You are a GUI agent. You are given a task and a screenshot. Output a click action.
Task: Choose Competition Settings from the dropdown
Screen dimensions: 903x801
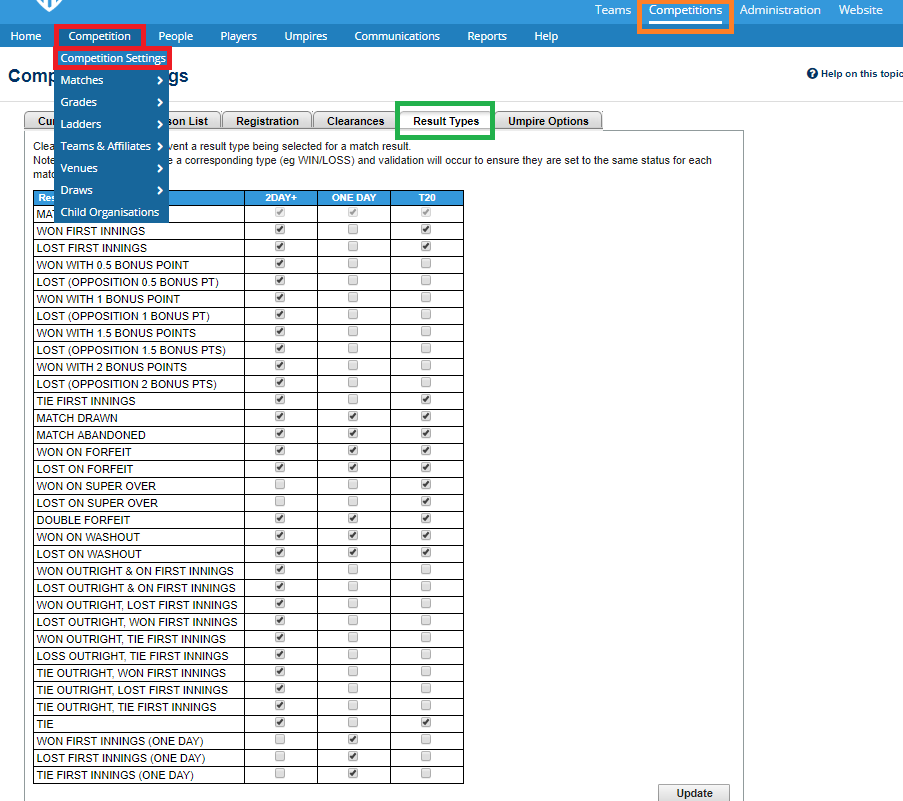[x=113, y=58]
